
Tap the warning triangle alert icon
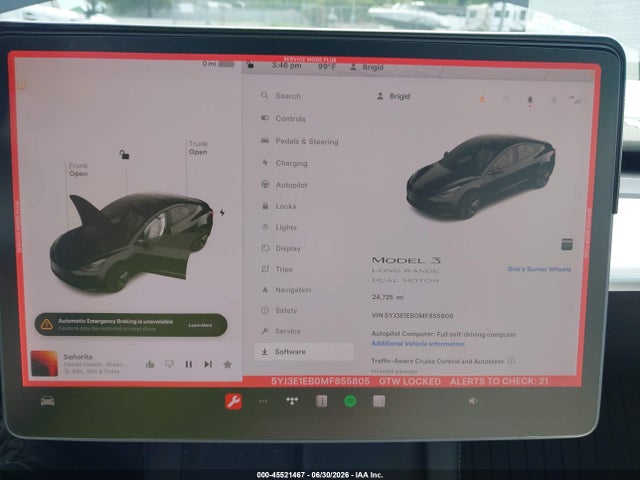[47, 324]
